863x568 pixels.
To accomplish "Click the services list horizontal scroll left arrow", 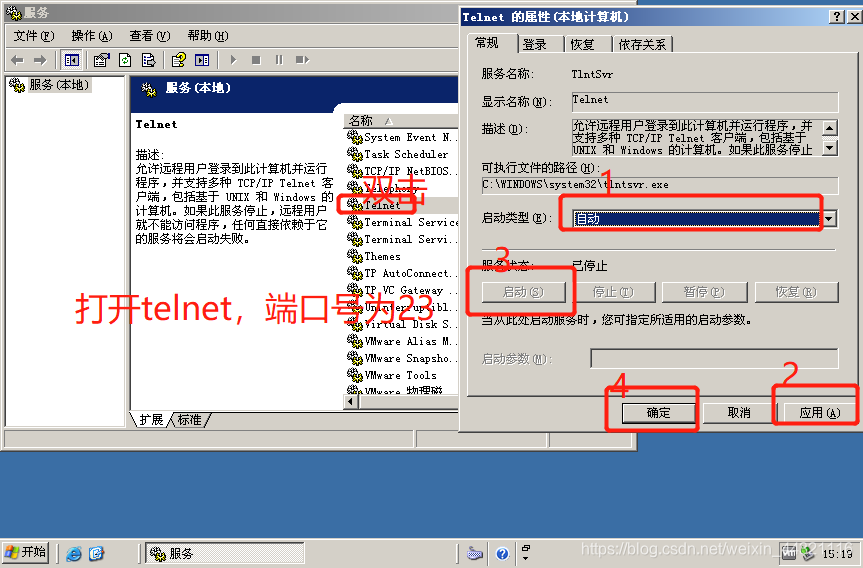I will click(351, 402).
